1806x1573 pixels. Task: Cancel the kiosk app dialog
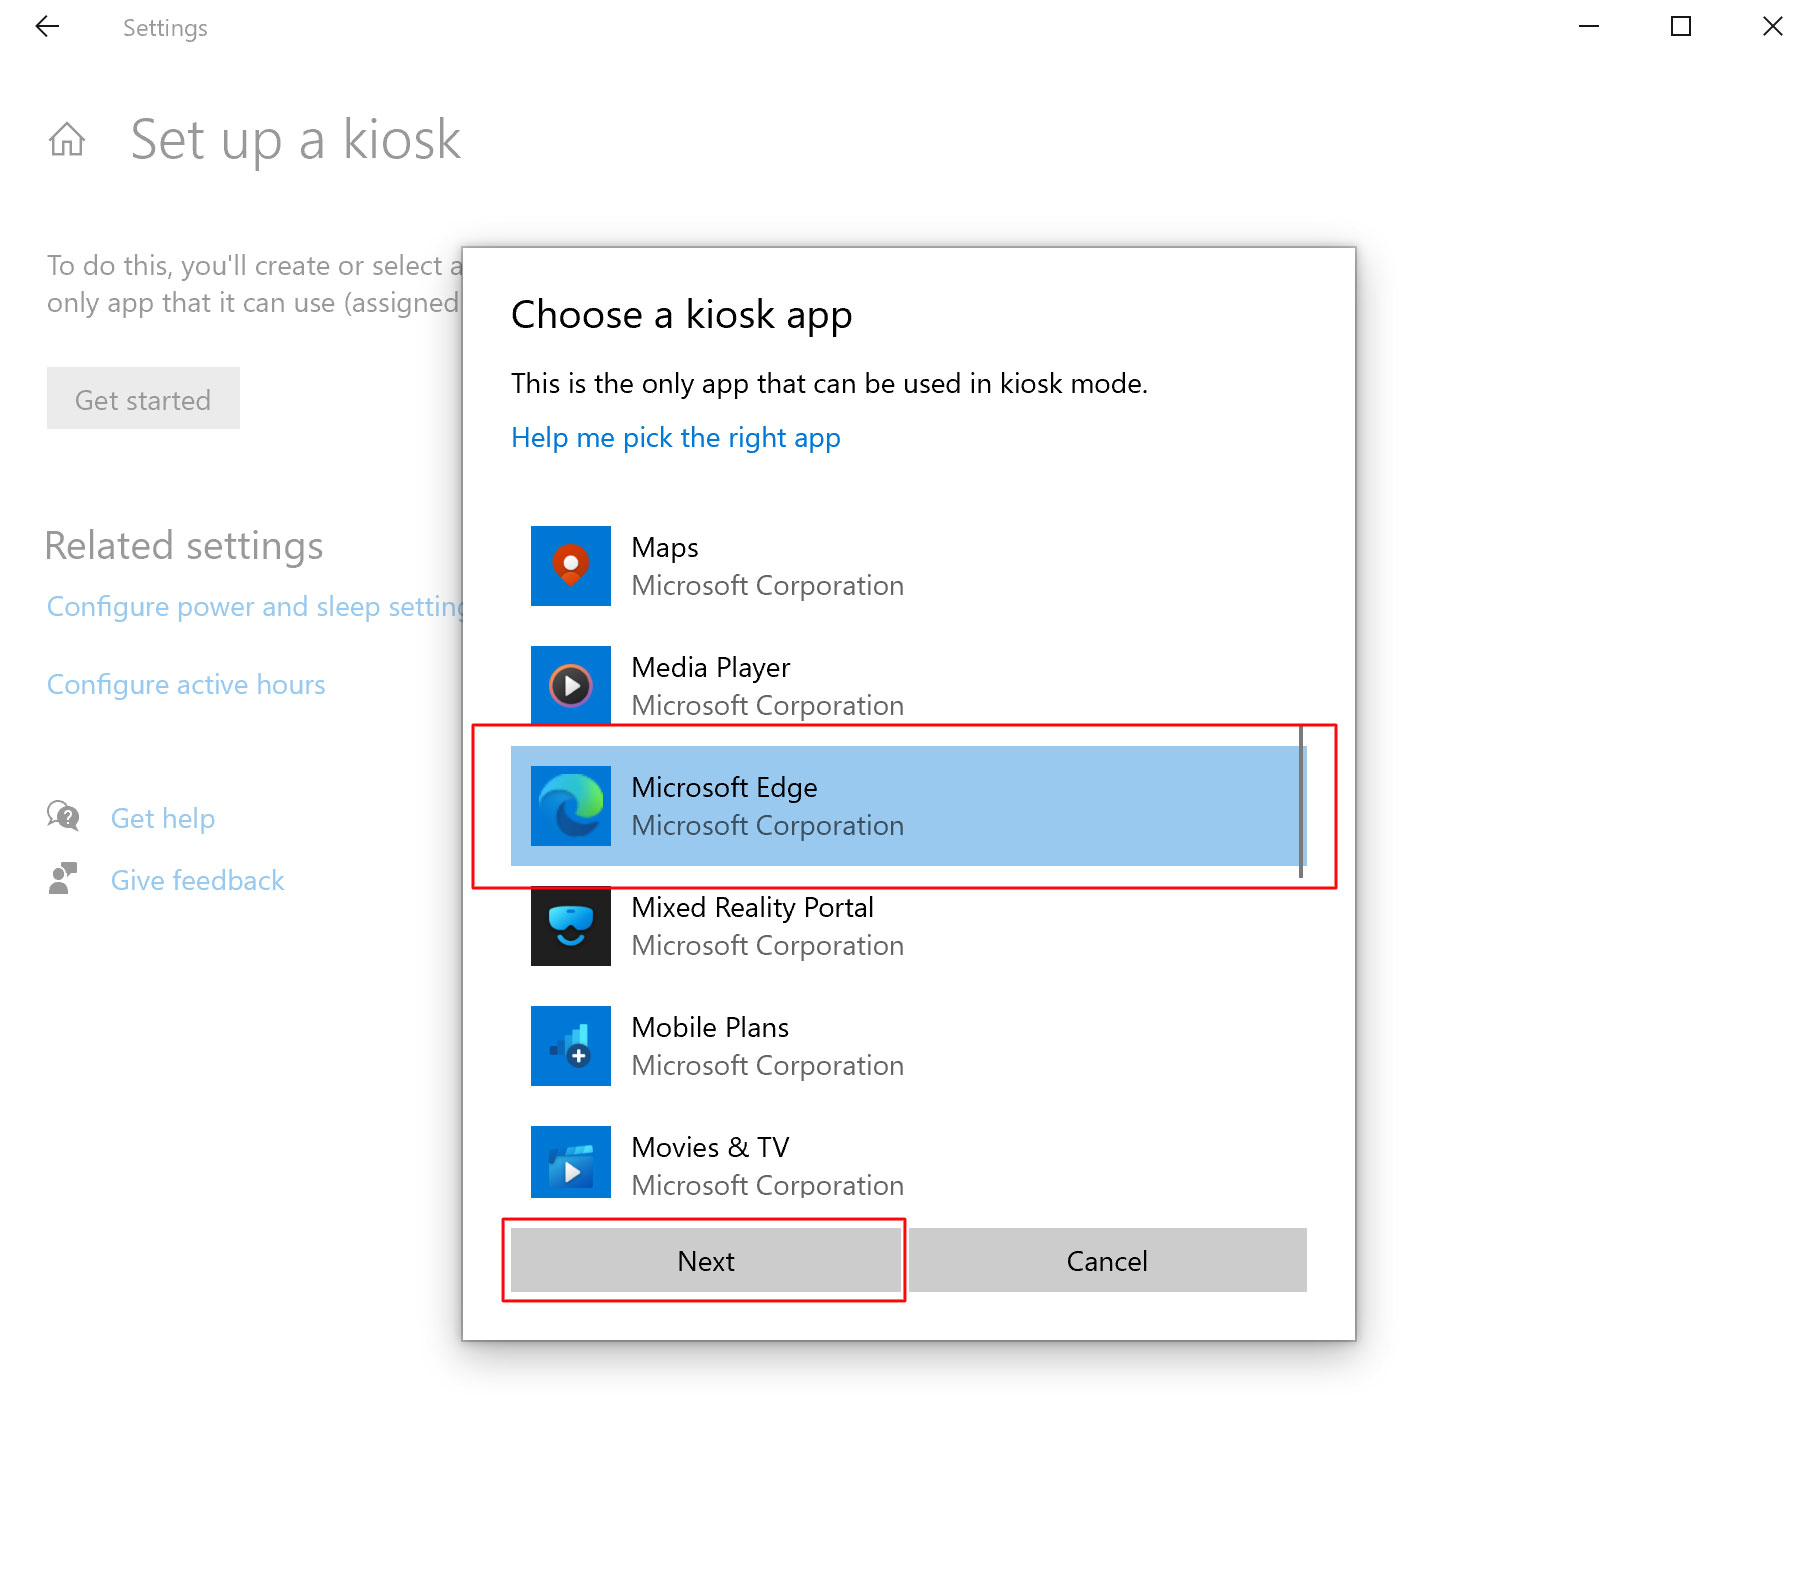tap(1107, 1260)
